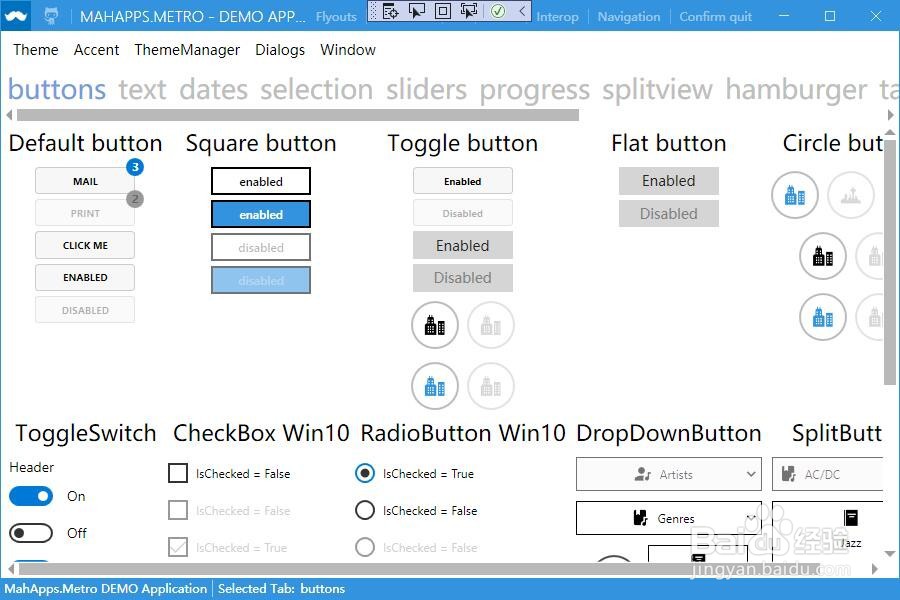Toggle display layout adorners debug icon
This screenshot has height=600, width=900.
pos(443,11)
